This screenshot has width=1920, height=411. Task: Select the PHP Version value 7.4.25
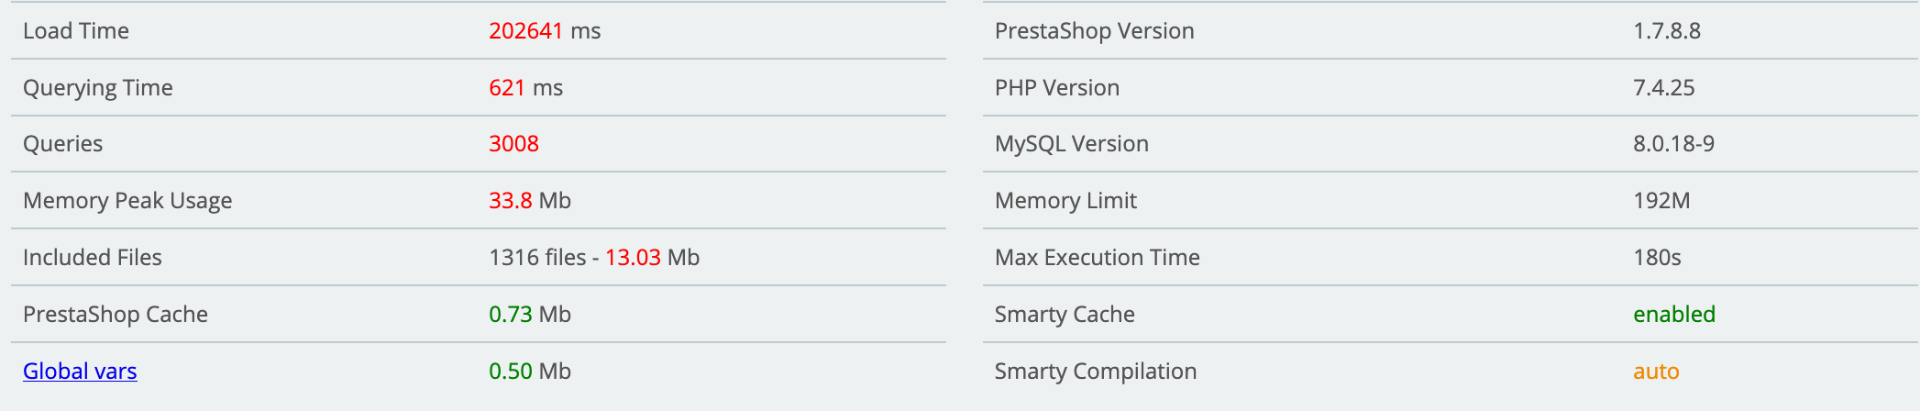tap(1663, 88)
